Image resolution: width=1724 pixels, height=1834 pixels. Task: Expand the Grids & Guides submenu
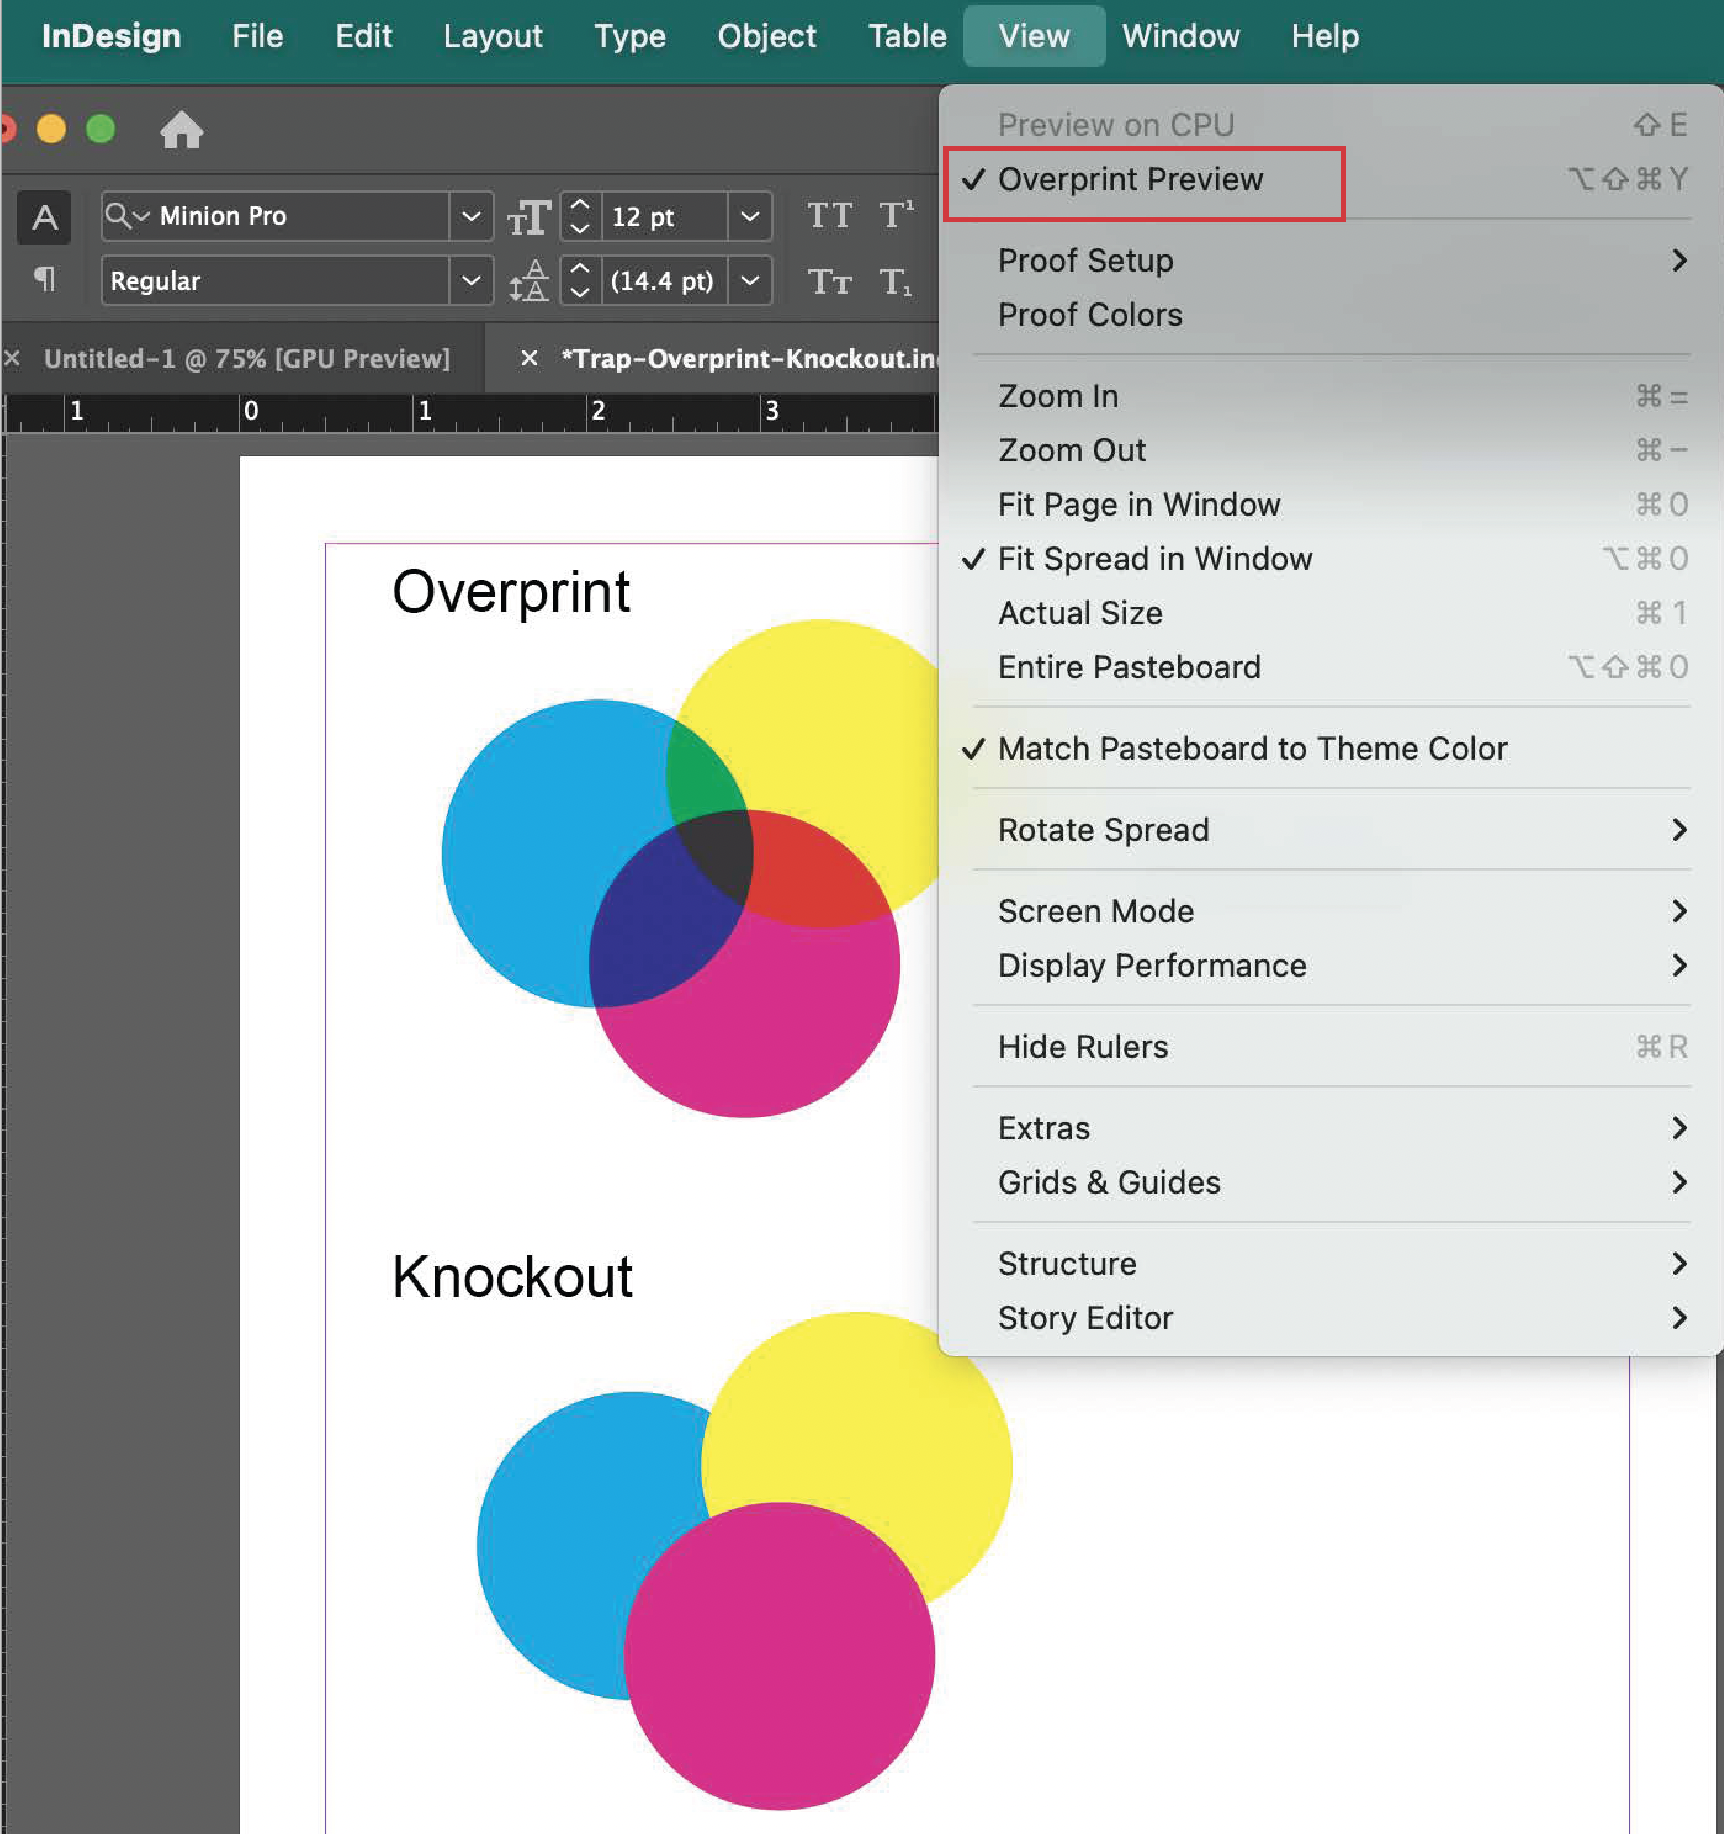(1330, 1182)
